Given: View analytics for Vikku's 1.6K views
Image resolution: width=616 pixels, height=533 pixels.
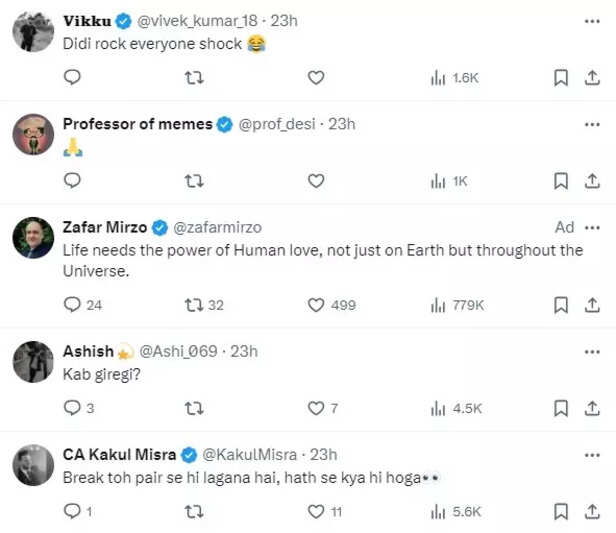Looking at the screenshot, I should click(x=457, y=77).
